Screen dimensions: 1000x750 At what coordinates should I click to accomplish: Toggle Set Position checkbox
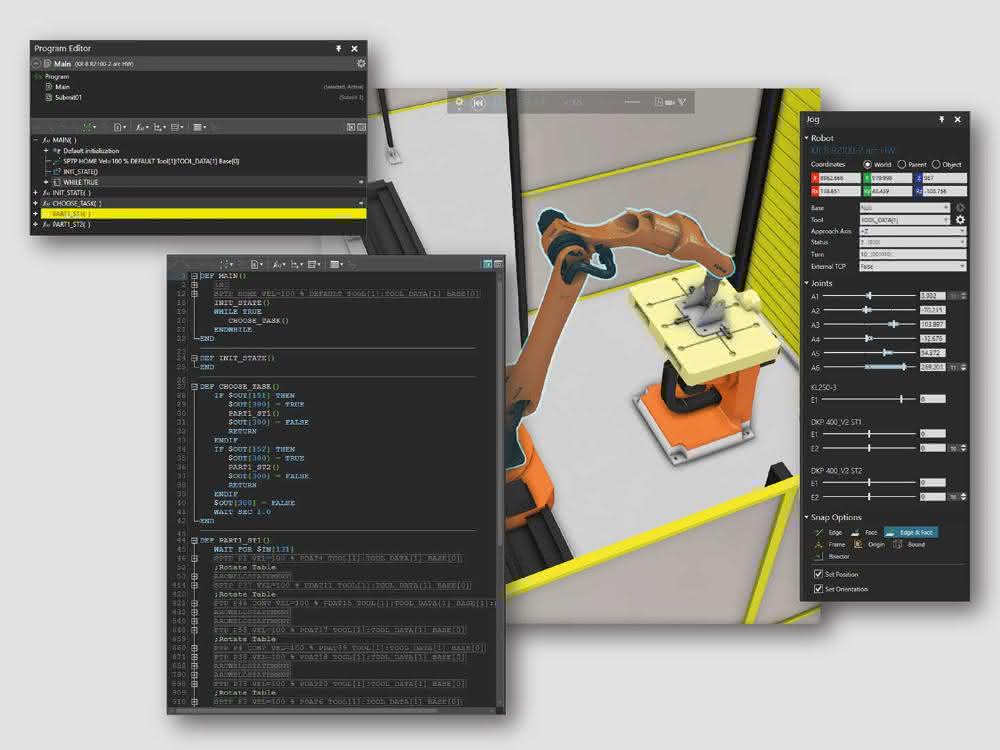pyautogui.click(x=818, y=574)
